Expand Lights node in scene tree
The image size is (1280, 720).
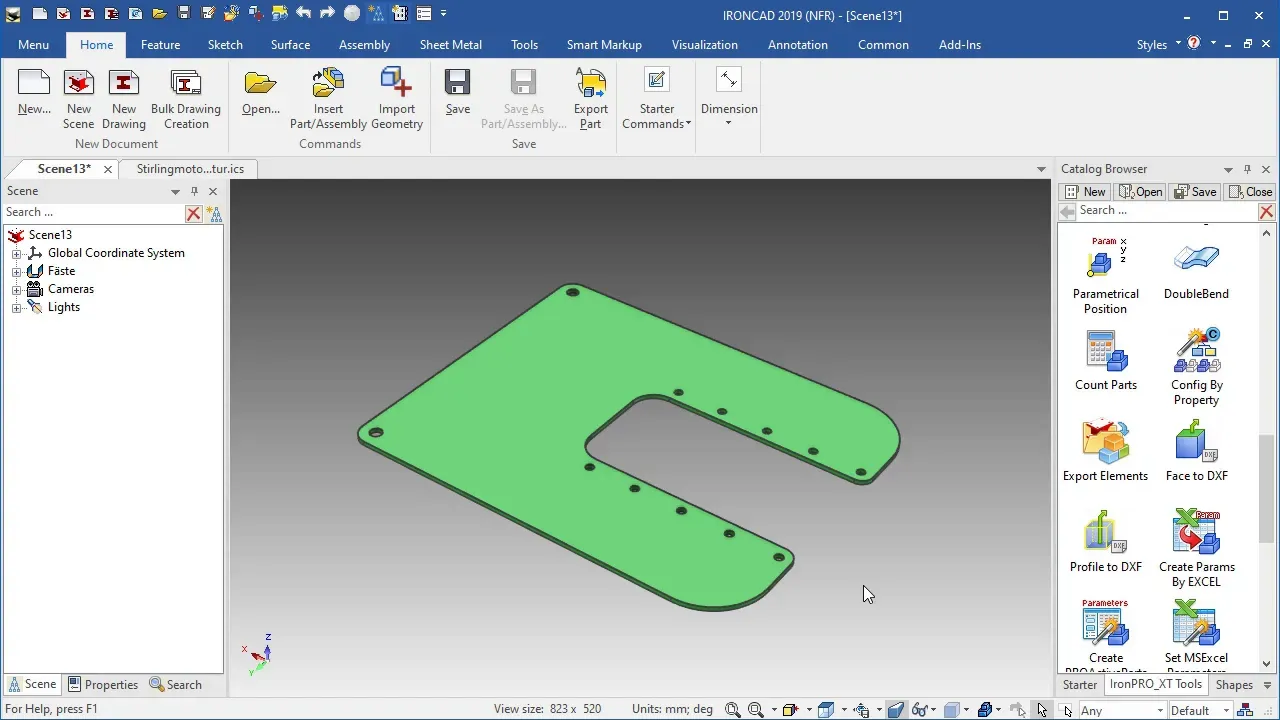point(16,308)
